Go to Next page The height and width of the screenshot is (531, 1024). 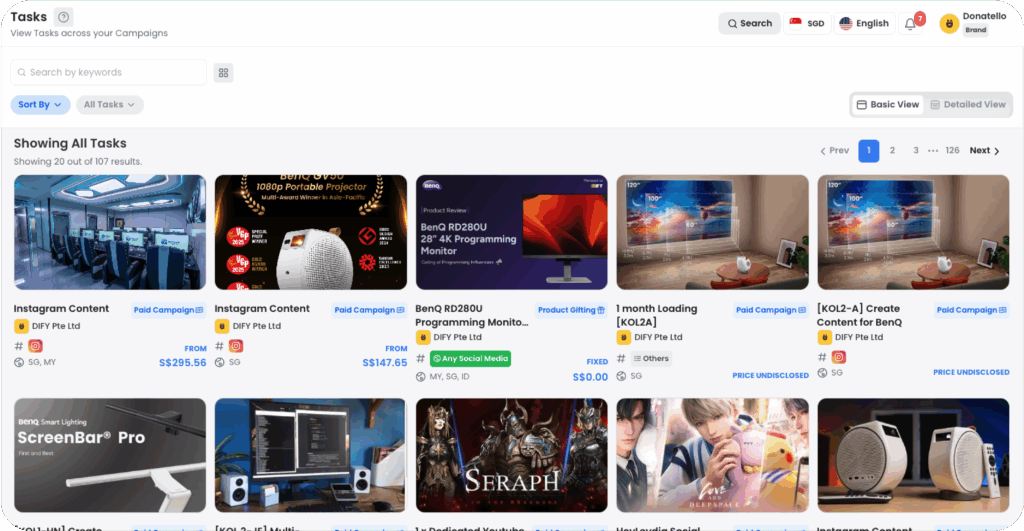tap(984, 151)
